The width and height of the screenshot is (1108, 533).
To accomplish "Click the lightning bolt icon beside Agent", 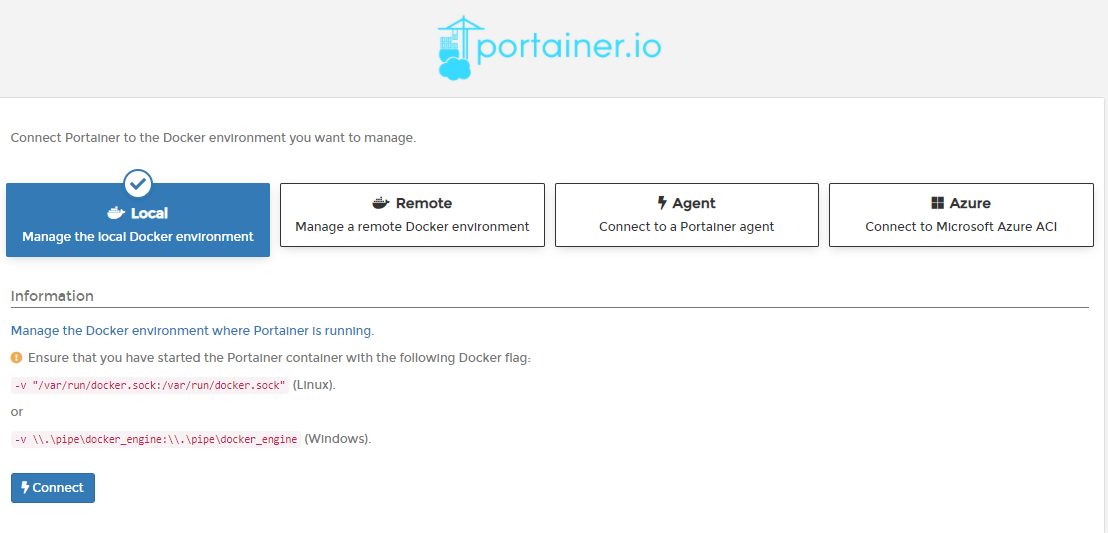I will [x=662, y=204].
